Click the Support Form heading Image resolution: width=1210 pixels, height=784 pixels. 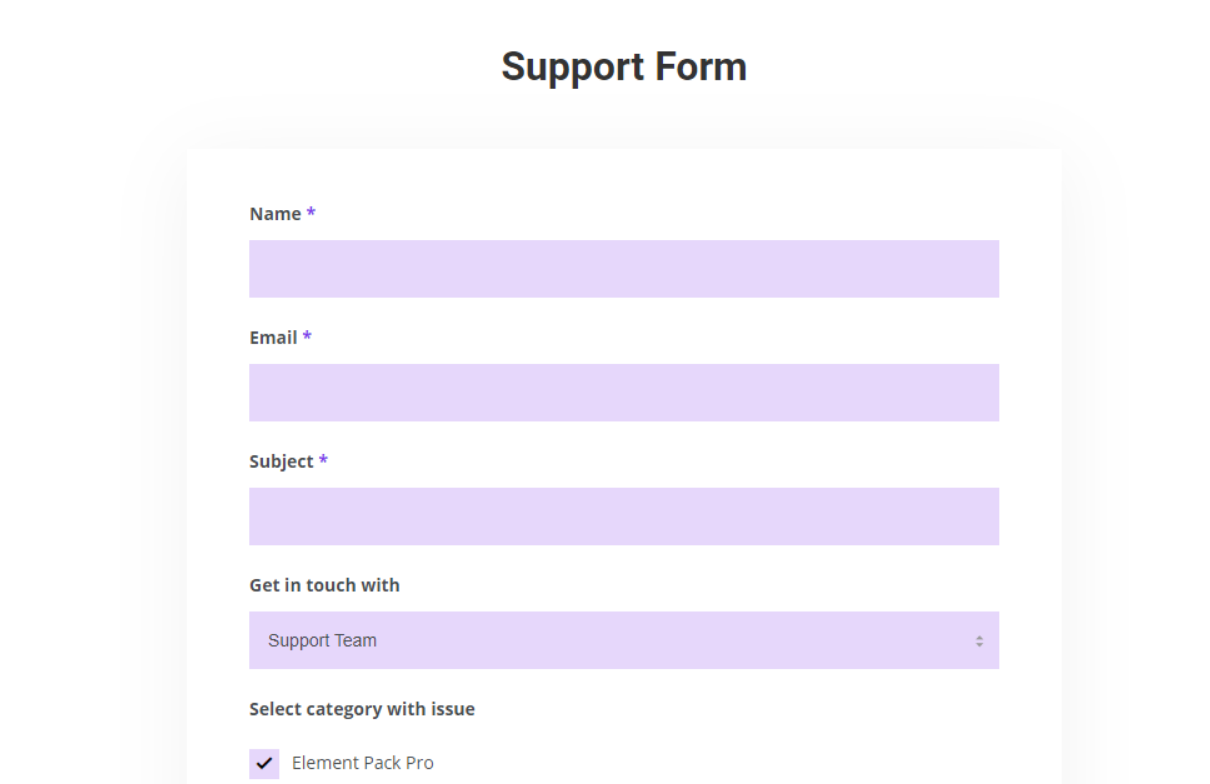pyautogui.click(x=623, y=67)
